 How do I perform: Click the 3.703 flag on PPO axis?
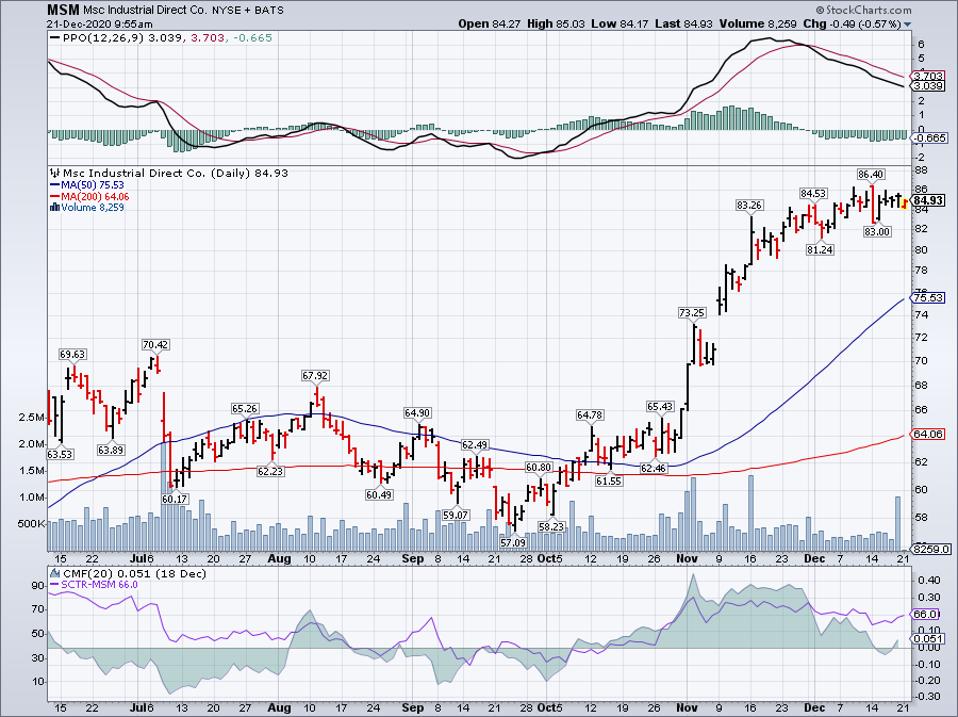927,76
